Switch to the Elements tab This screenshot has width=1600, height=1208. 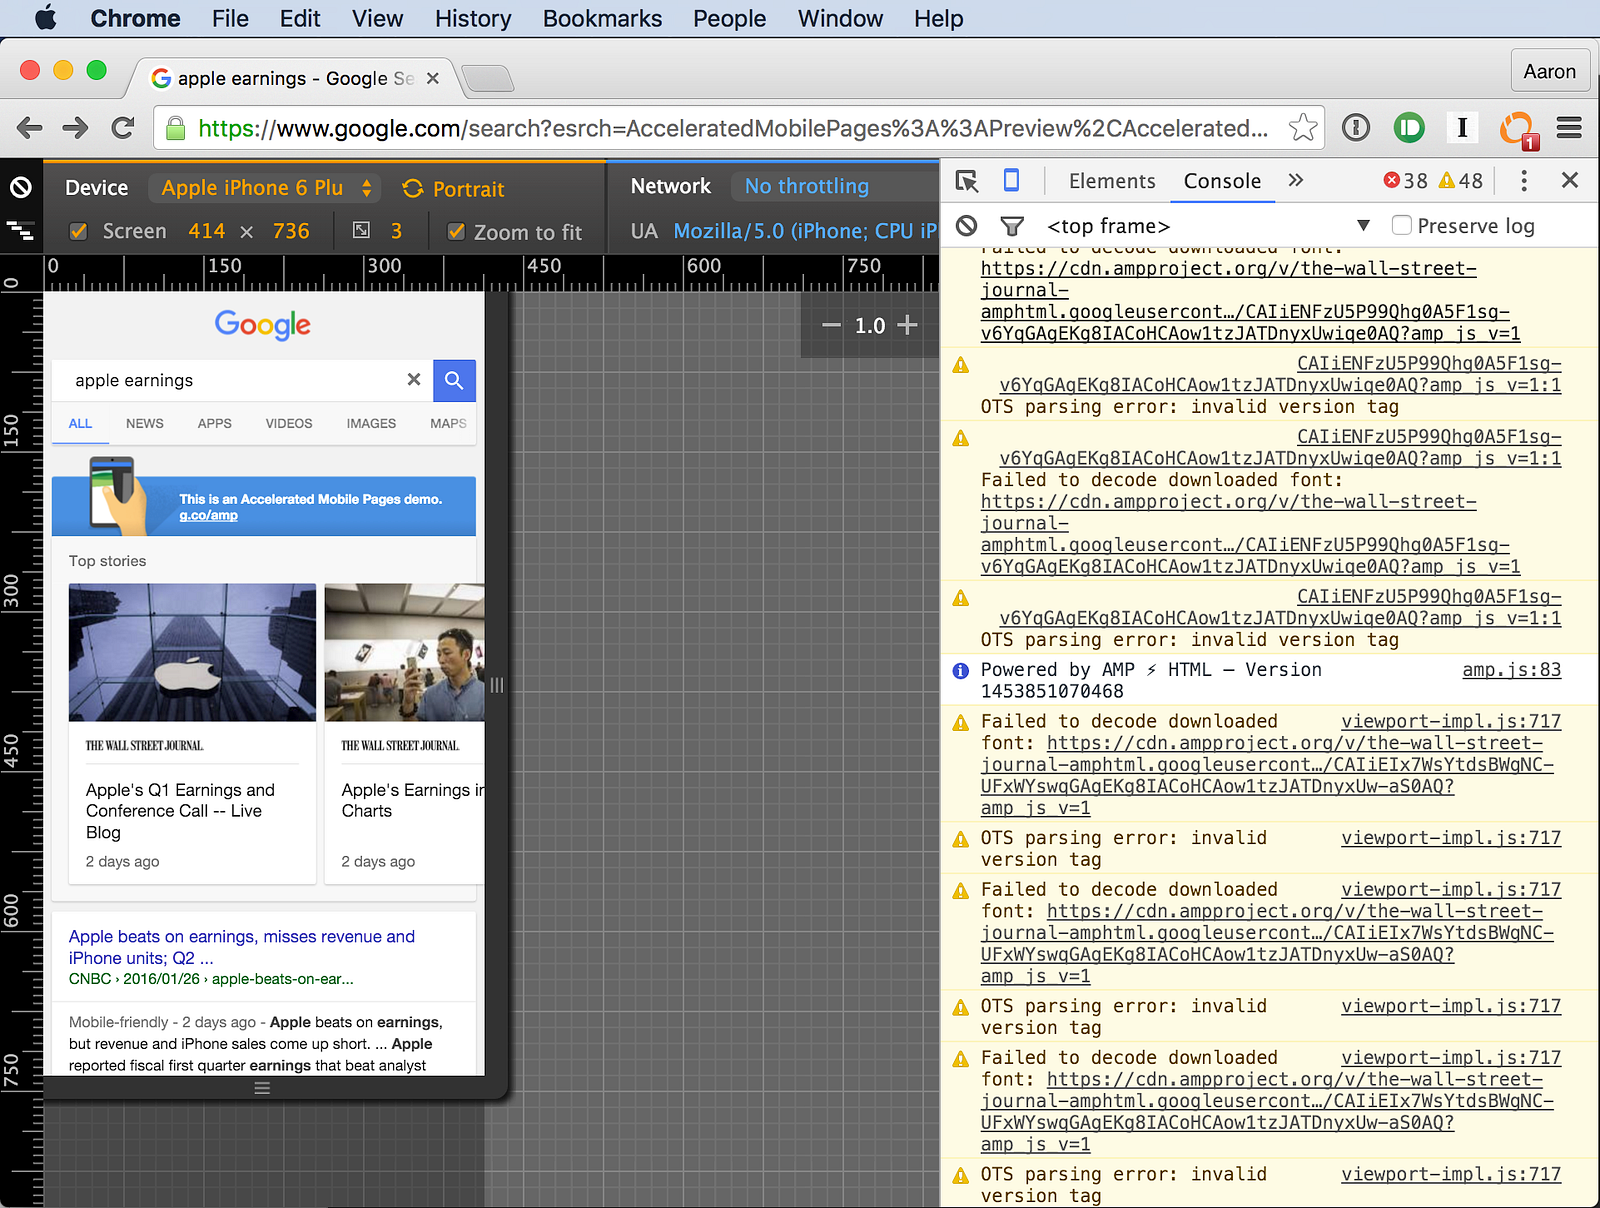point(1112,181)
